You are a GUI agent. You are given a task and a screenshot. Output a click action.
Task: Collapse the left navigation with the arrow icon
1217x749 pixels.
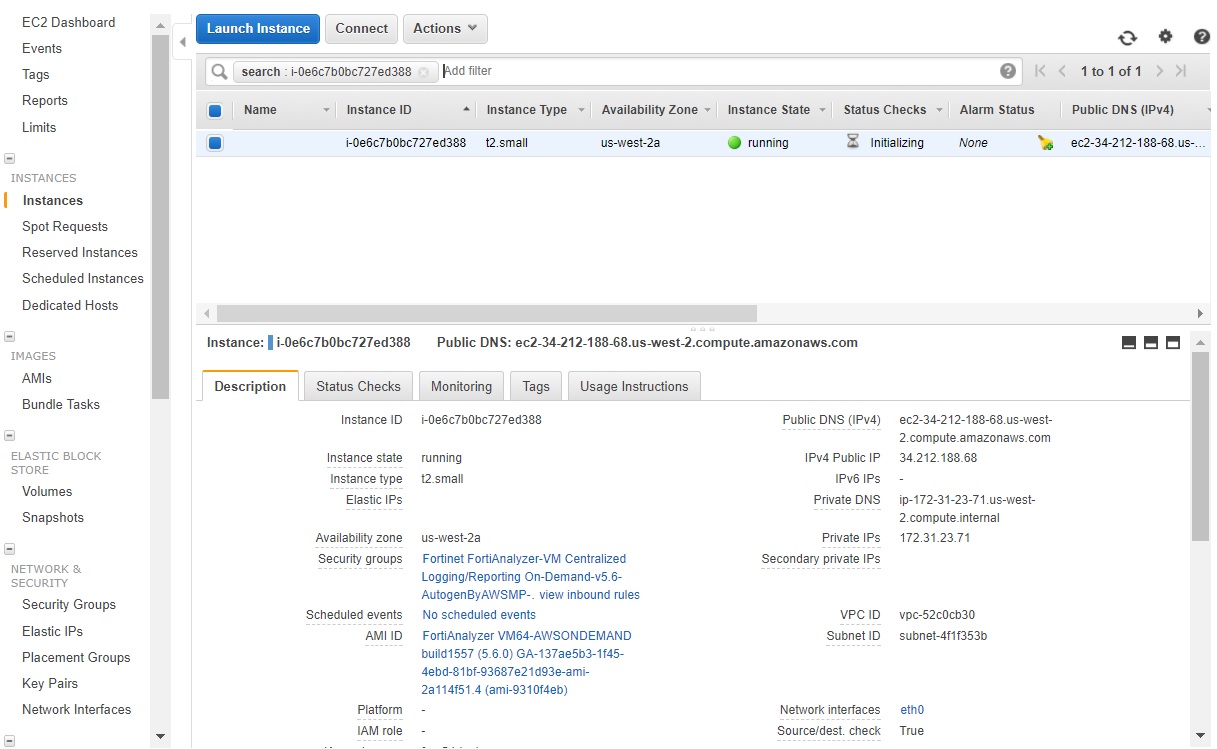click(183, 43)
